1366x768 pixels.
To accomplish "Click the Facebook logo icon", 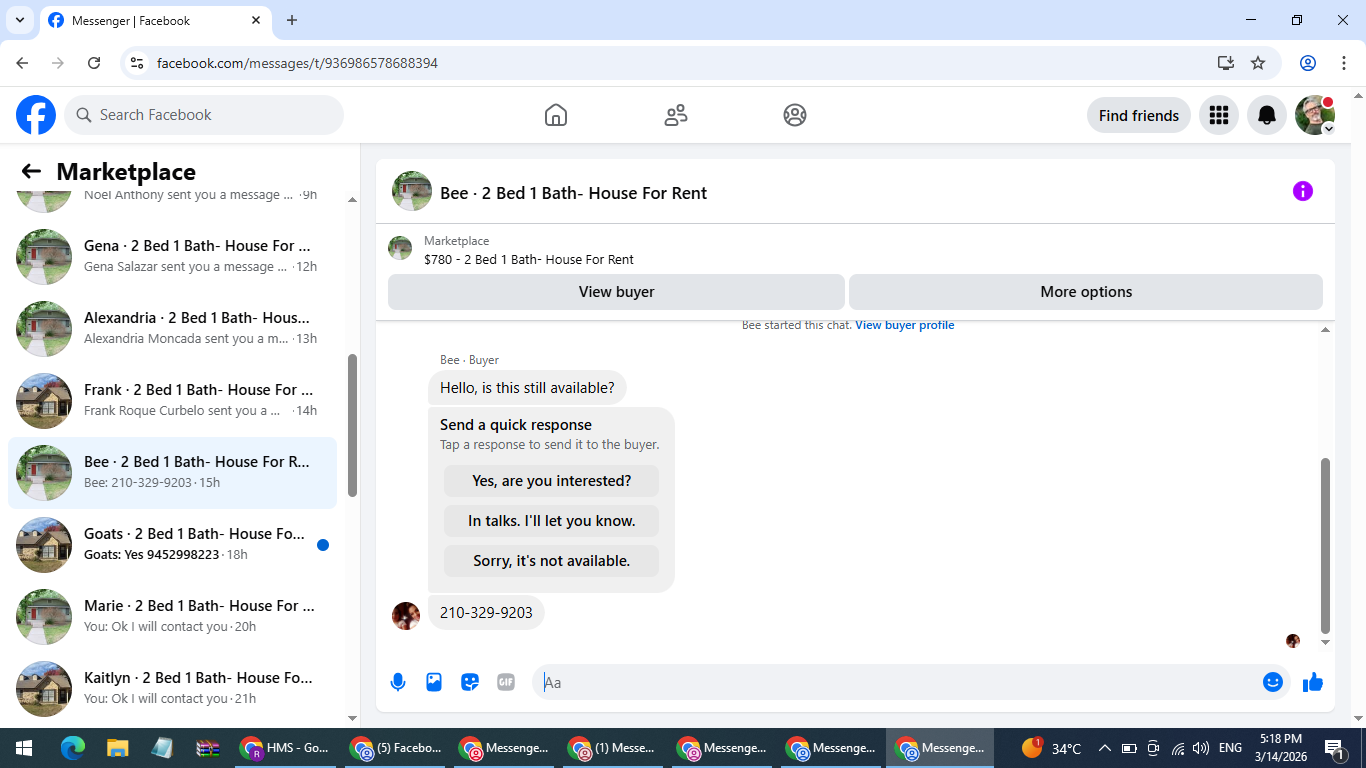I will (36, 115).
